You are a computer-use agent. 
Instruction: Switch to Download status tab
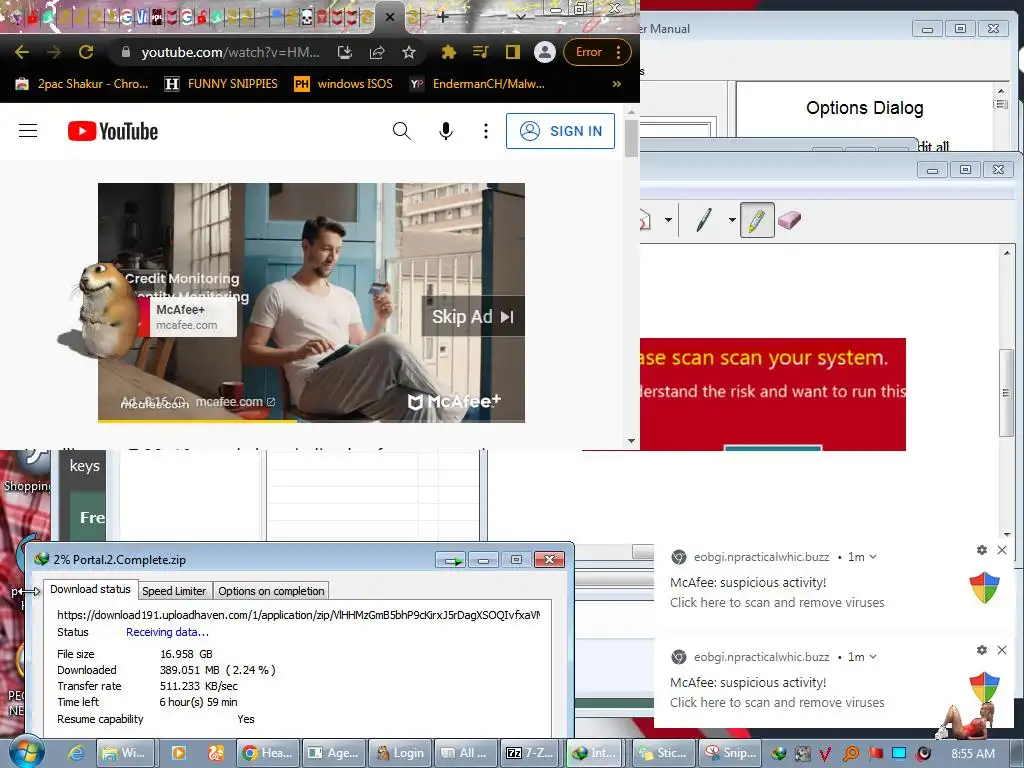pyautogui.click(x=90, y=589)
